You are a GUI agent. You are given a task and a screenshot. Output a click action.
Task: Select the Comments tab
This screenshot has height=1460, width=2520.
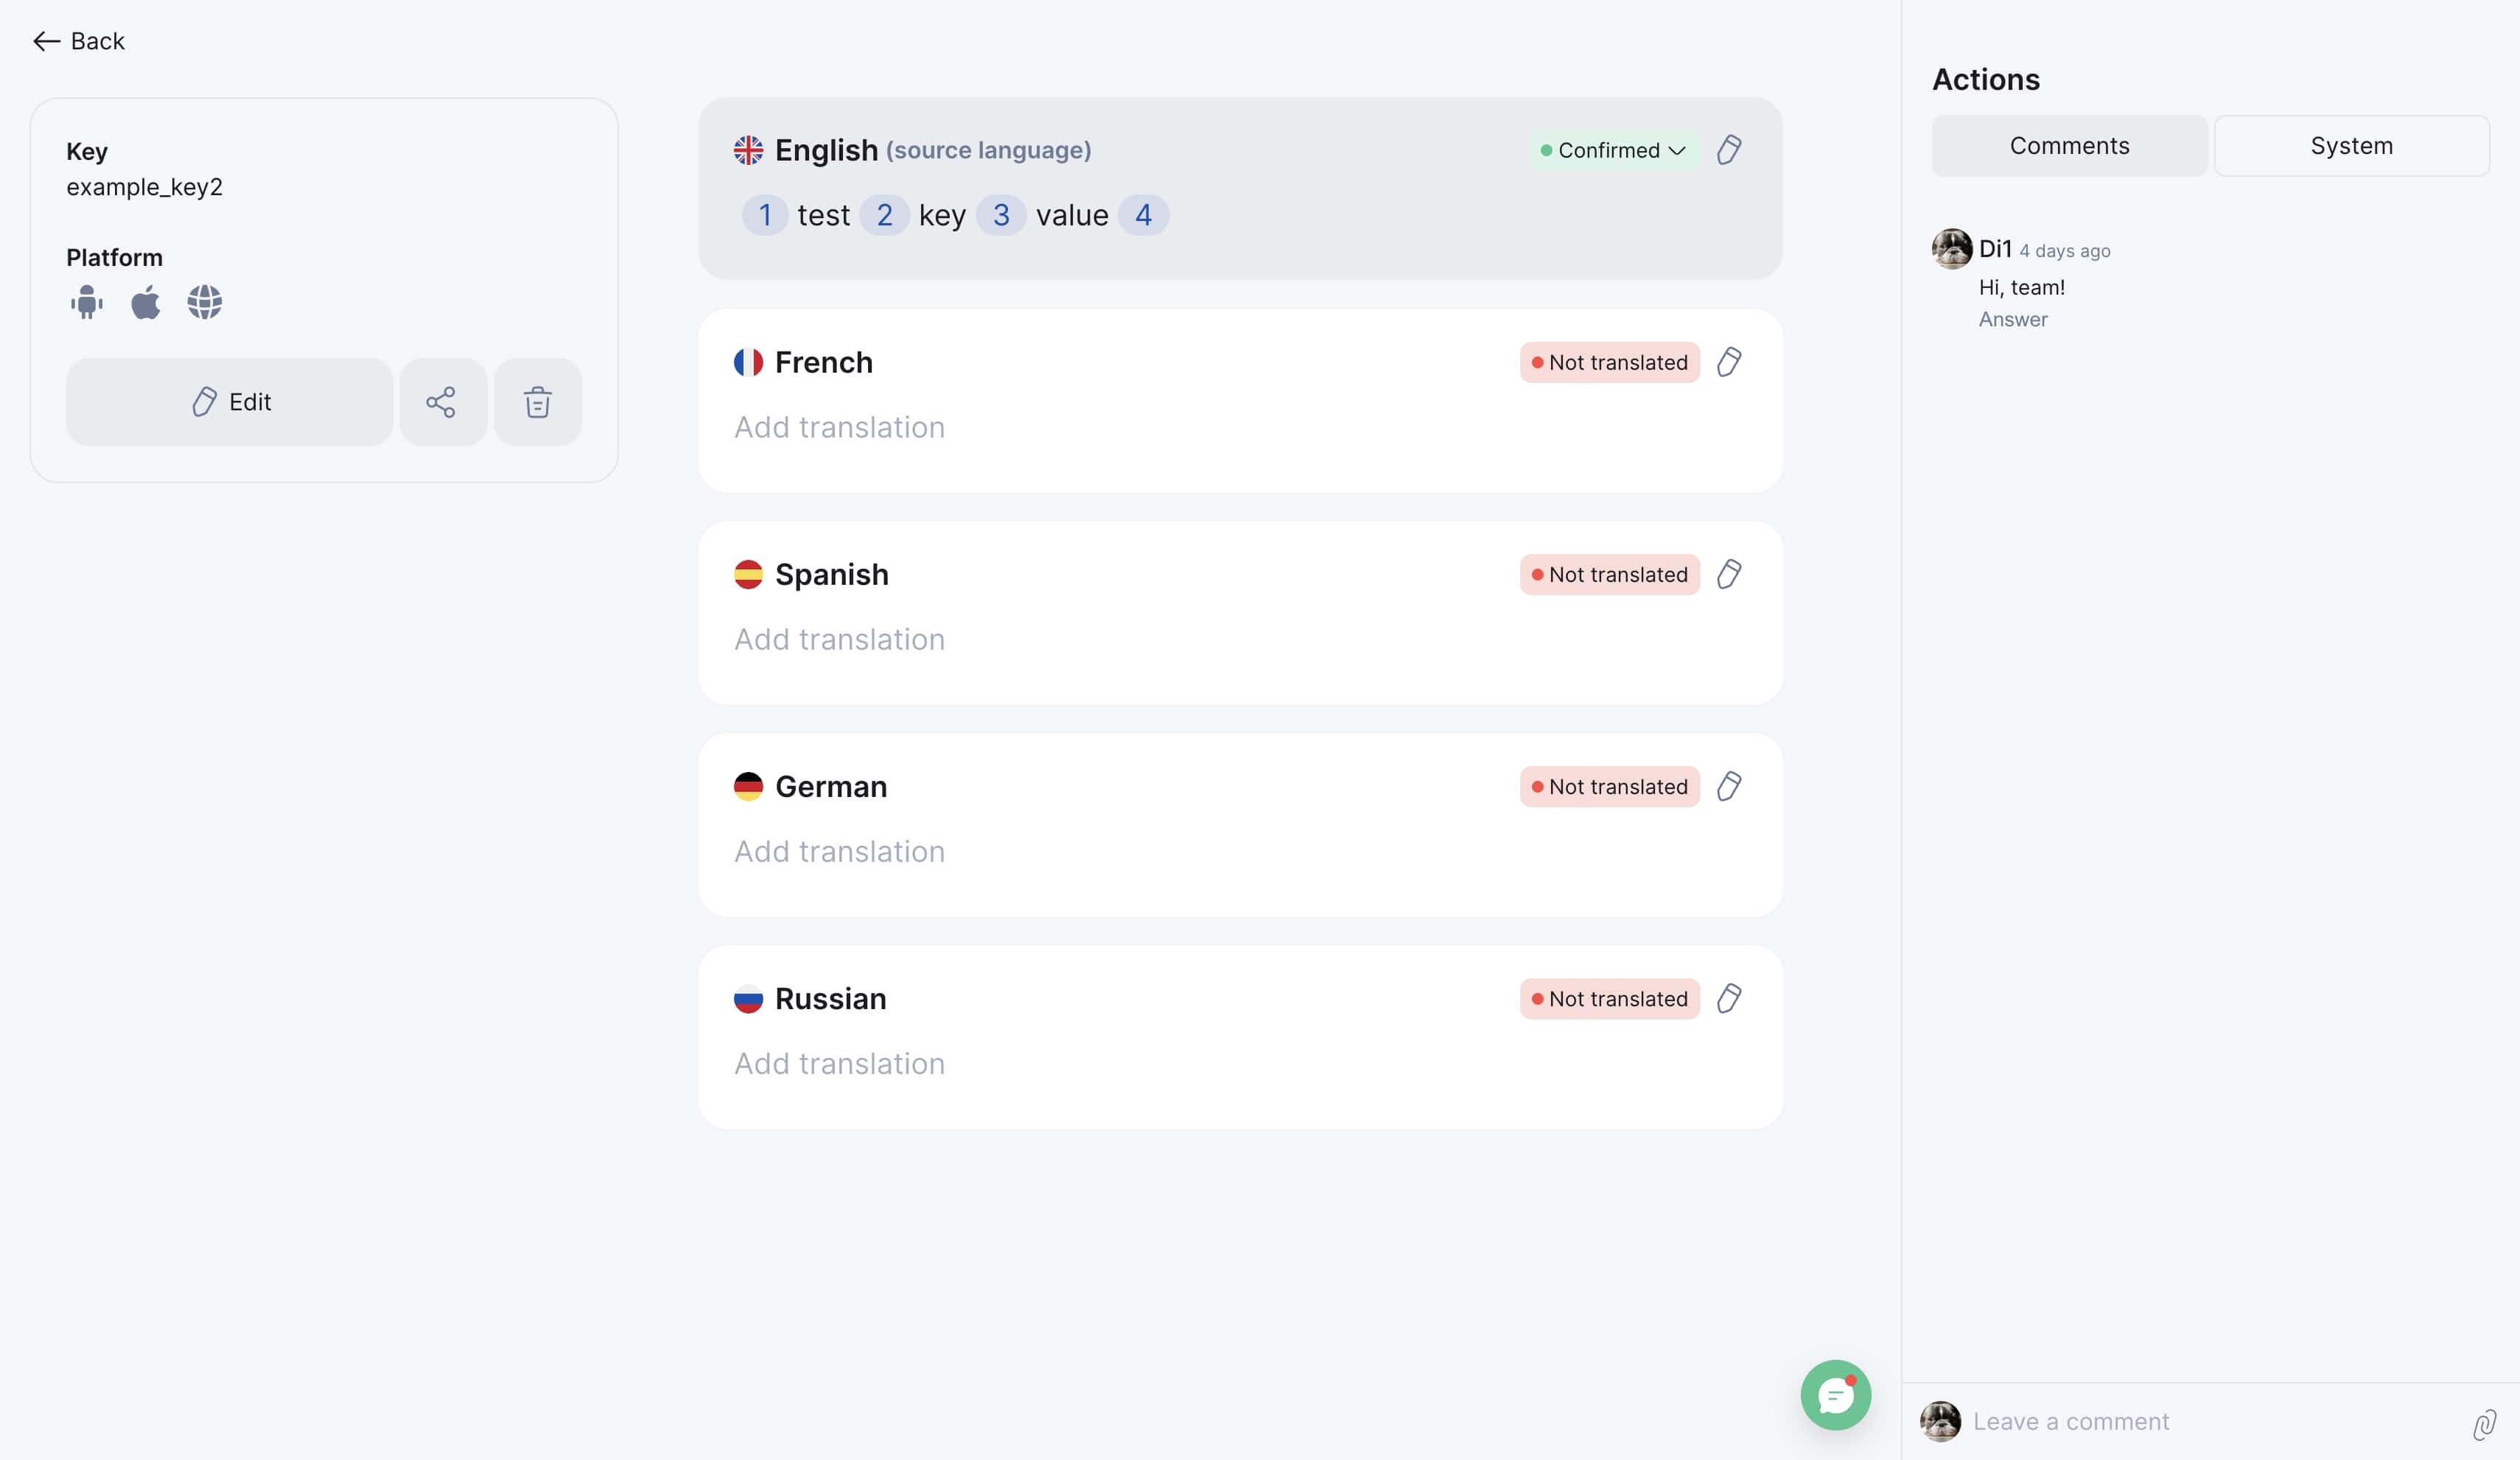click(2069, 146)
